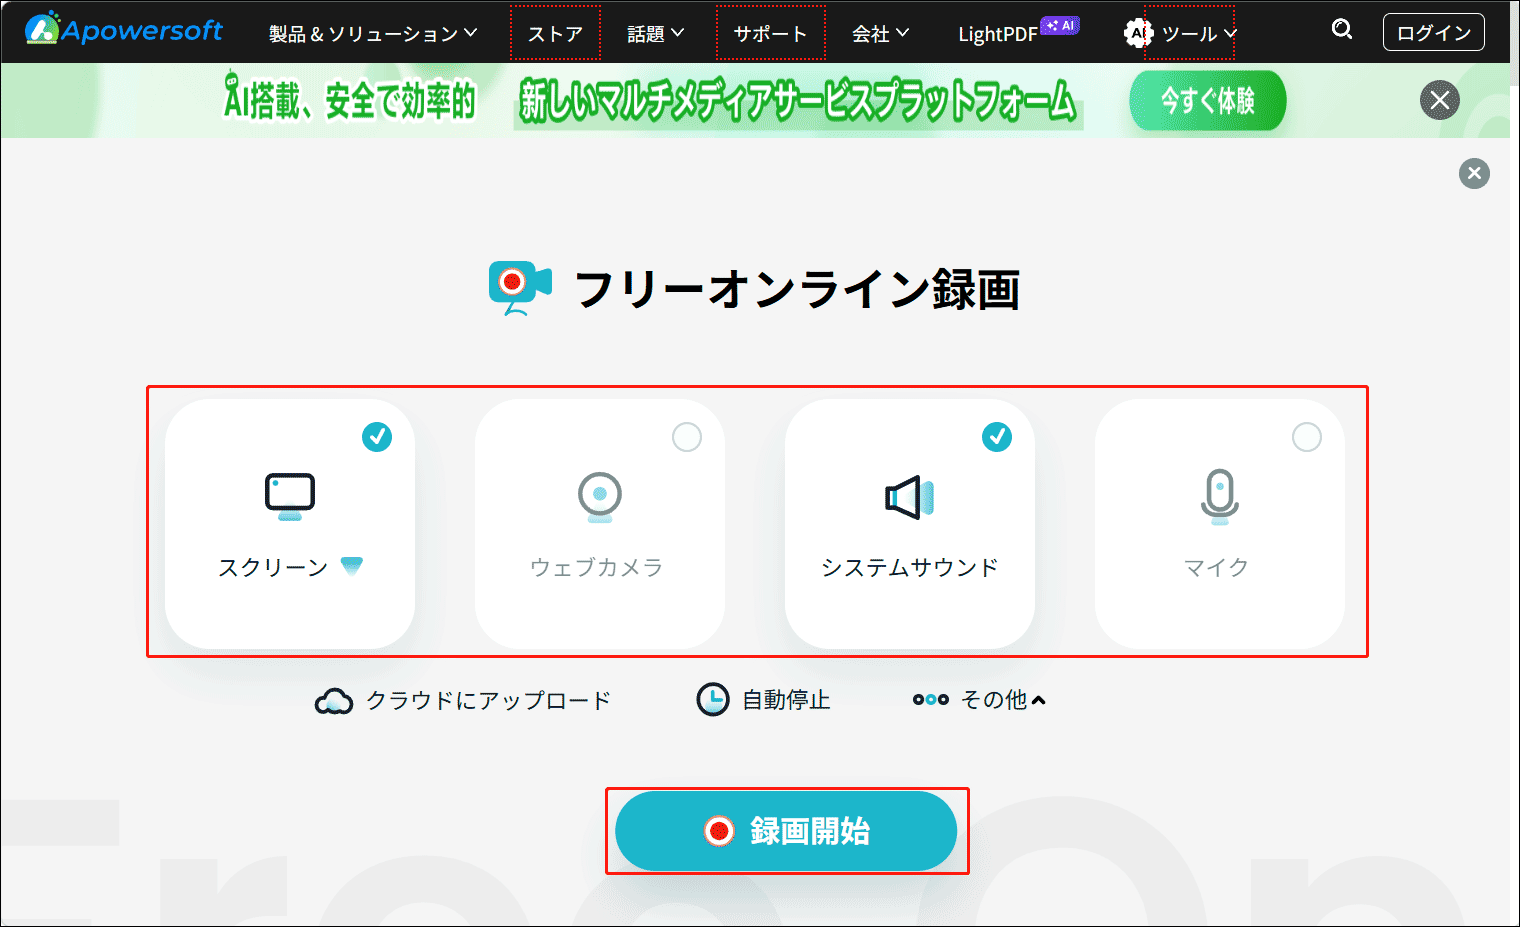Open the サポート menu item
Viewport: 1520px width, 927px height.
pyautogui.click(x=770, y=32)
